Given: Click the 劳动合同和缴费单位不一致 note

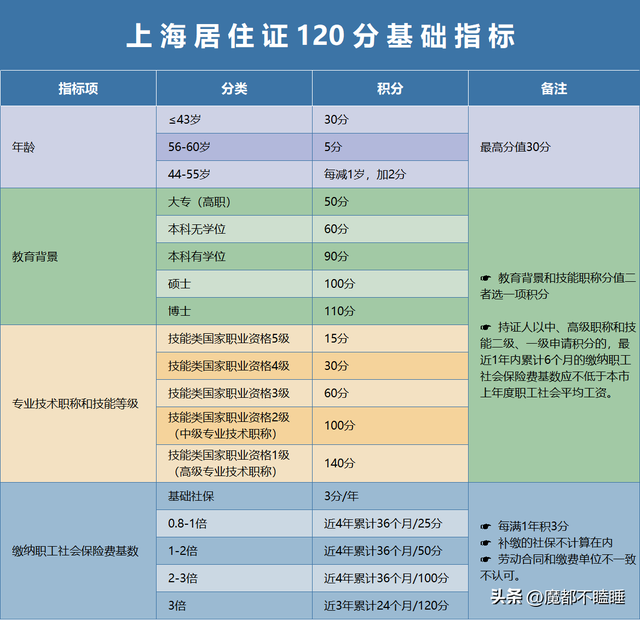Looking at the screenshot, I should coord(558,567).
